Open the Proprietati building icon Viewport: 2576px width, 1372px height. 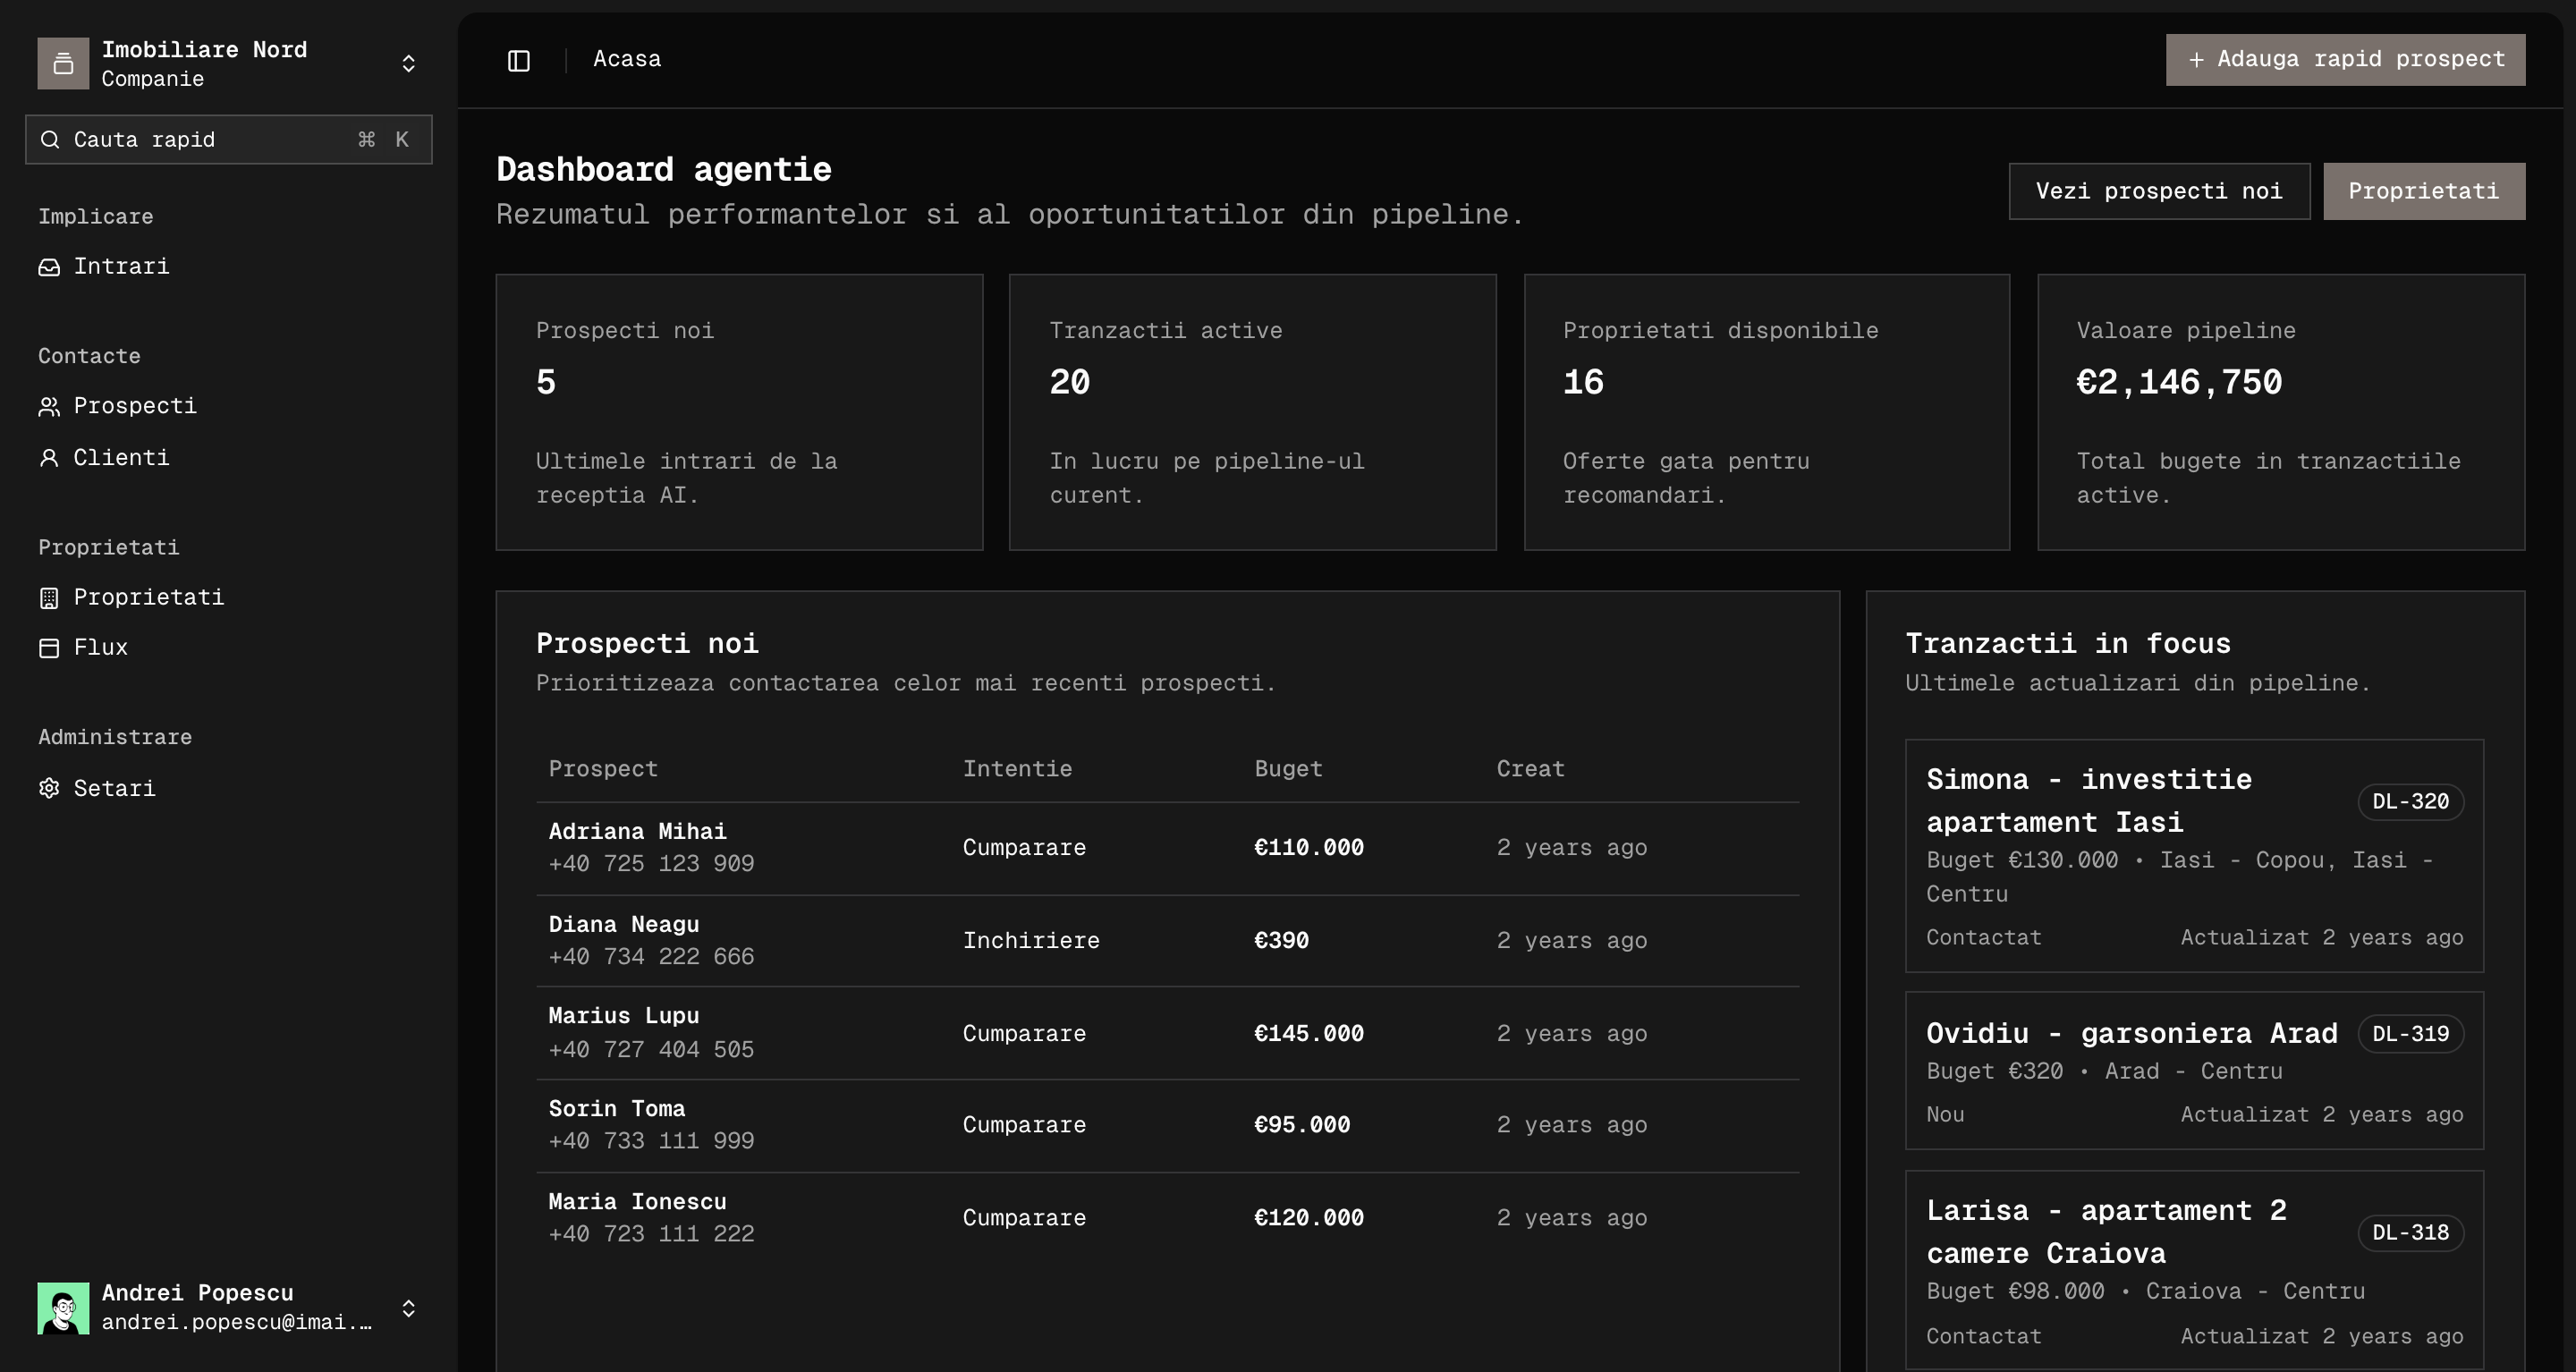click(49, 597)
